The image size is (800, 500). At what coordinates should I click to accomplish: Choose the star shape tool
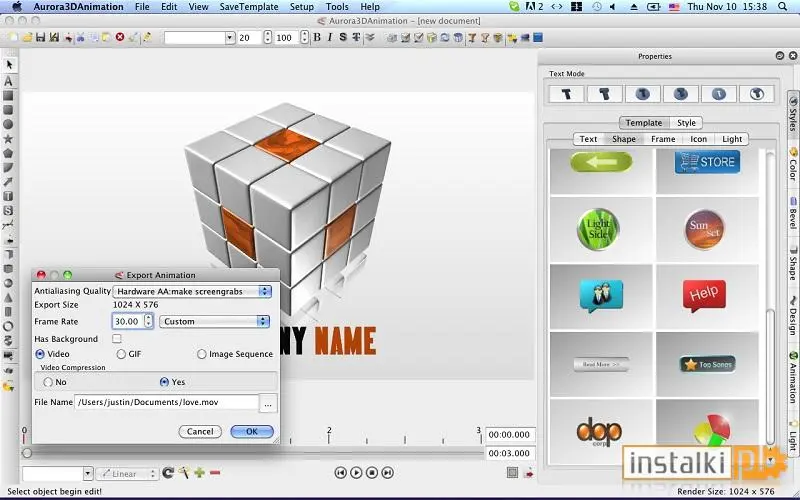click(x=9, y=139)
